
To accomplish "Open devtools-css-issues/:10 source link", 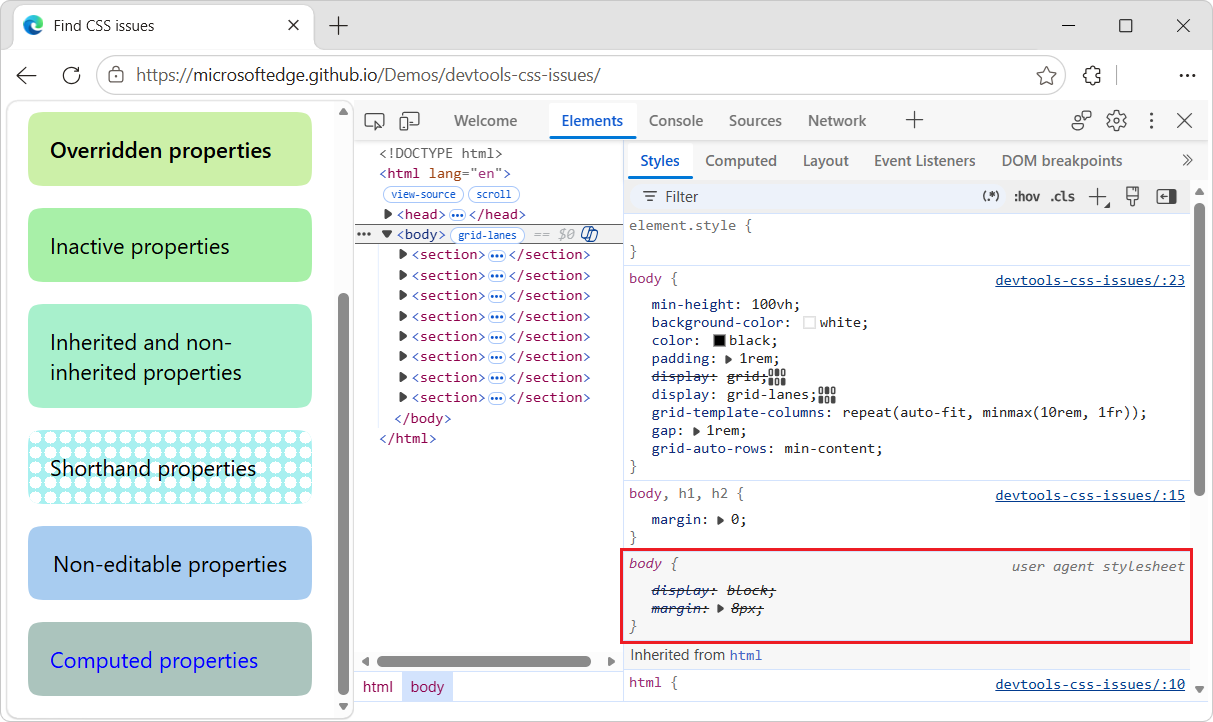I will coord(1090,684).
